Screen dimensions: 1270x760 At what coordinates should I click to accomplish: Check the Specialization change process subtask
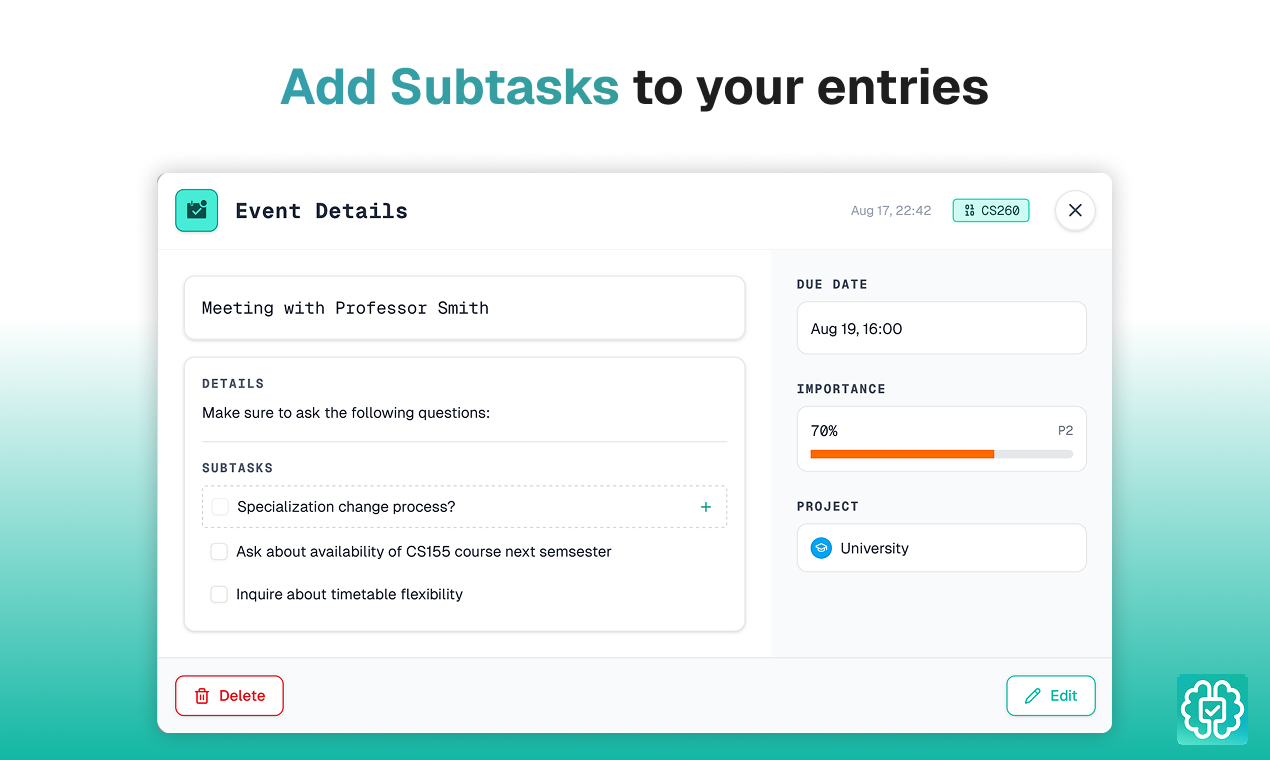[220, 507]
